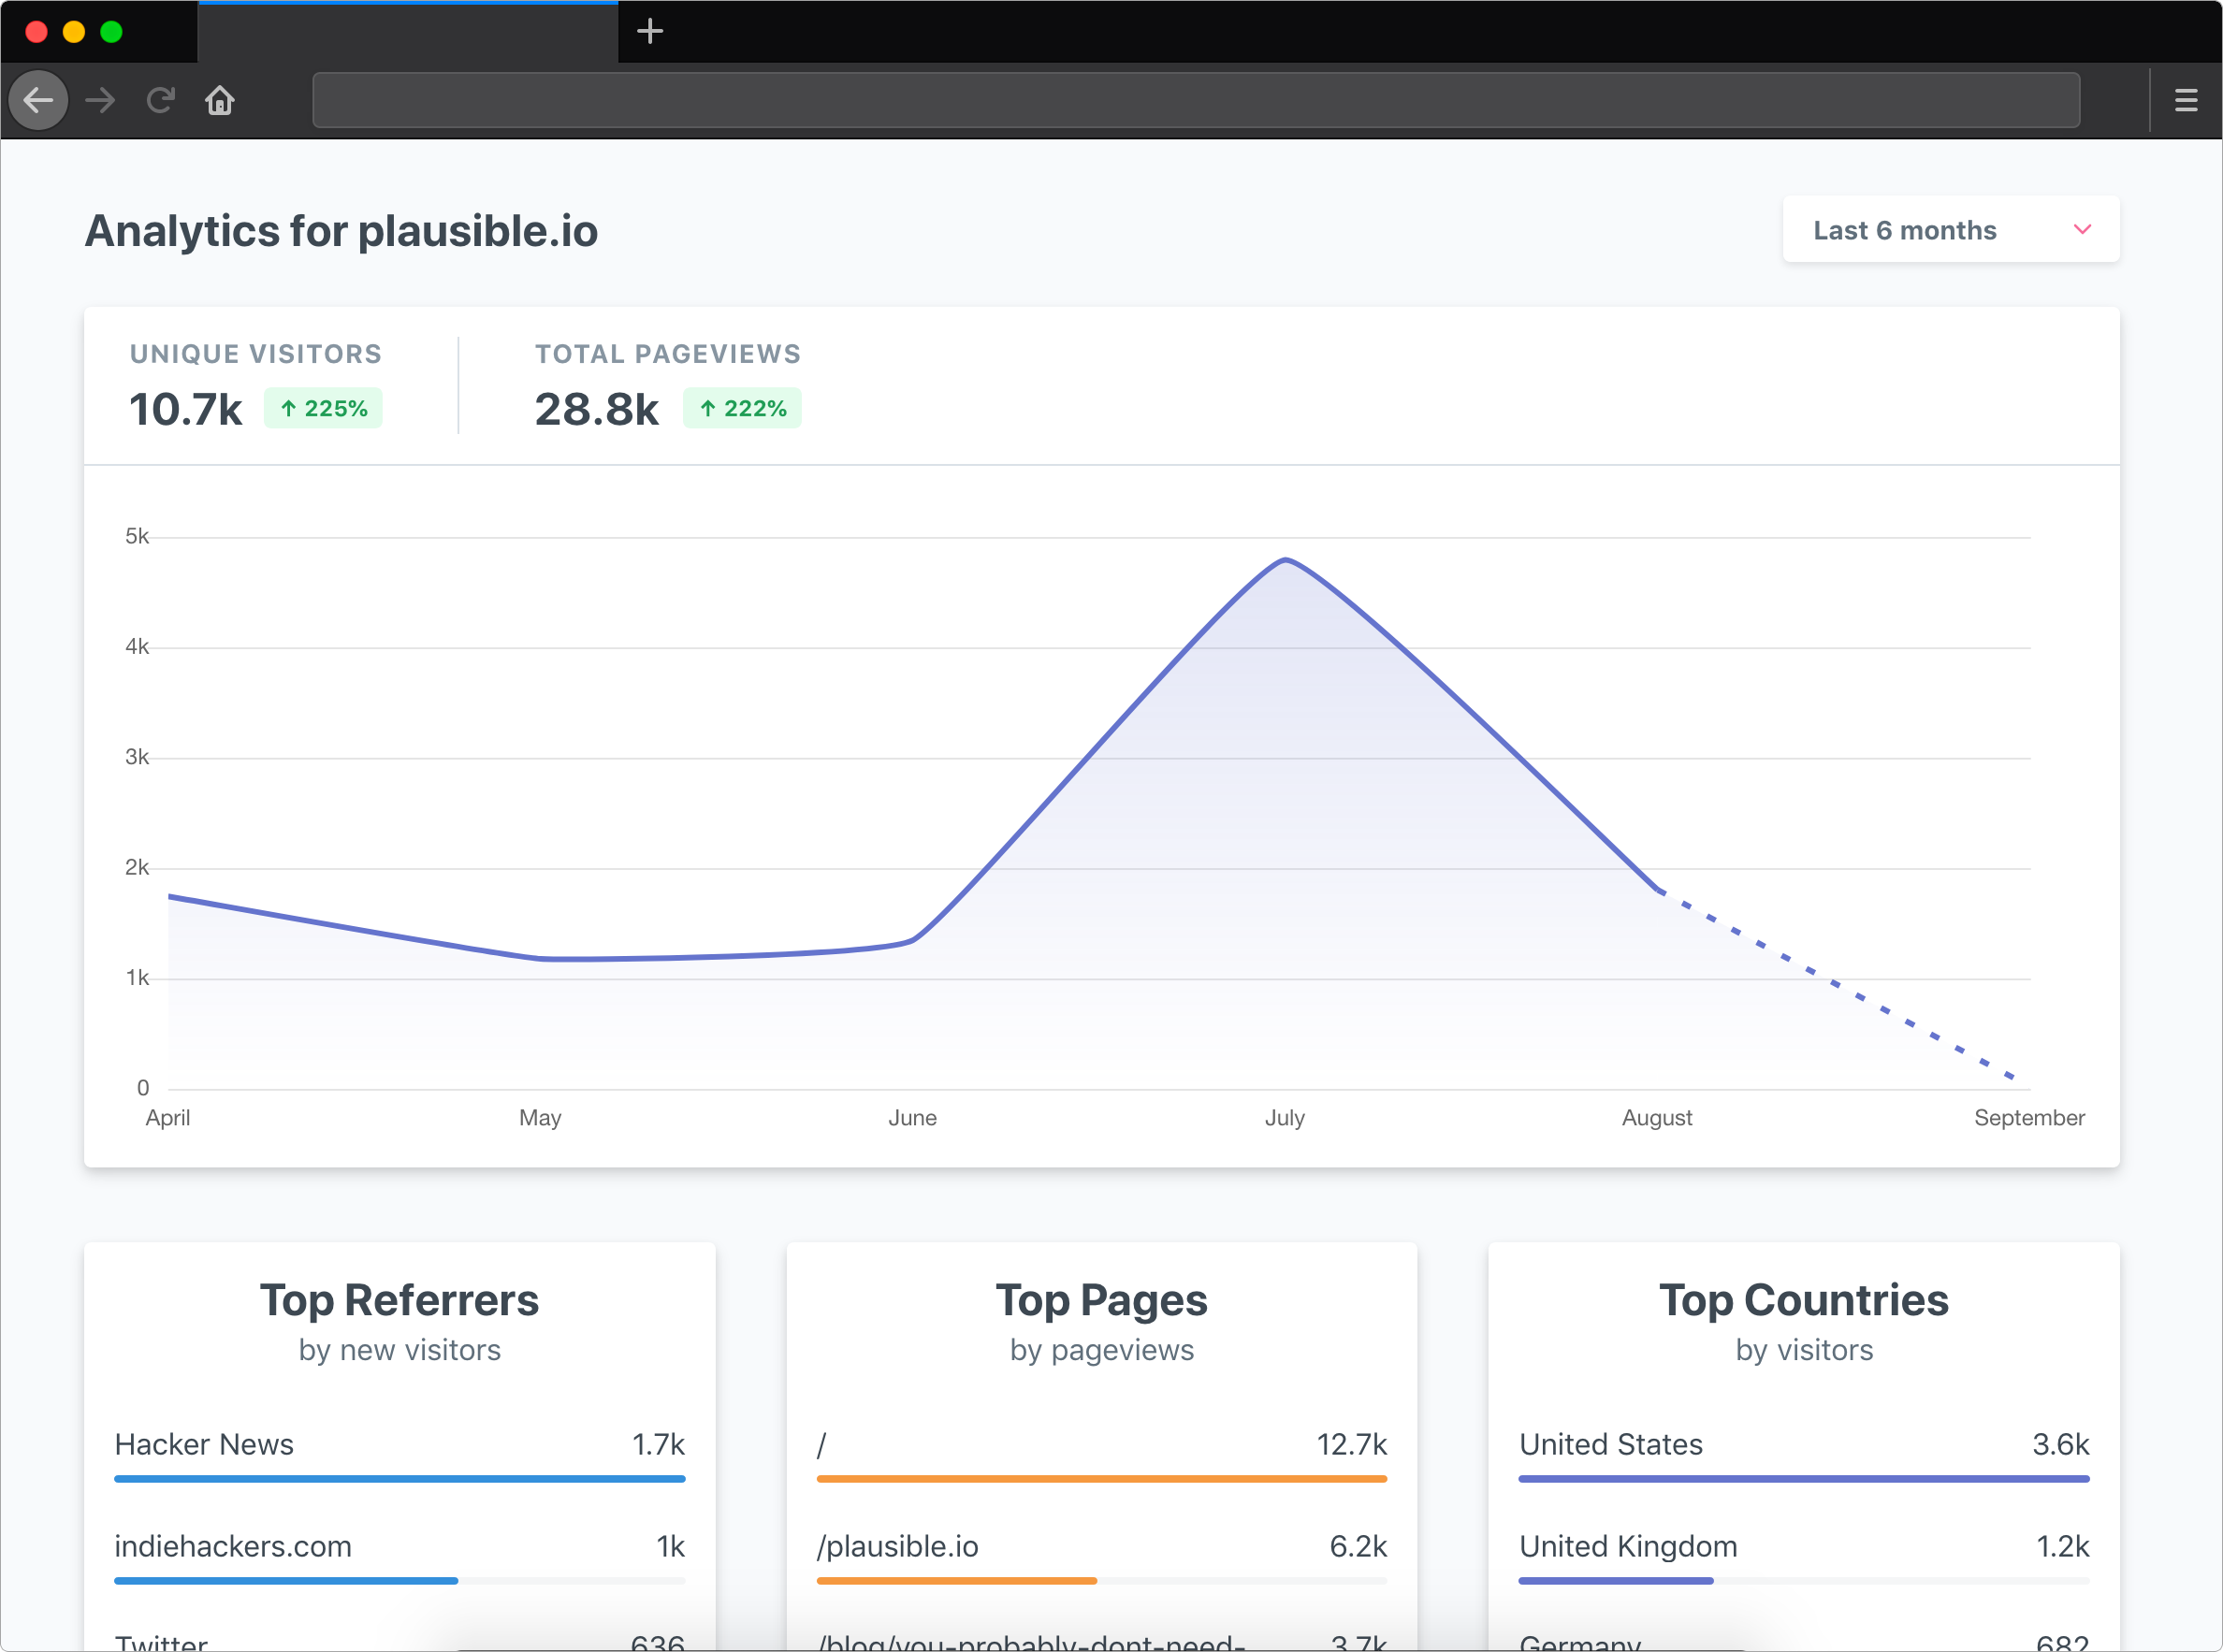Screen dimensions: 2223x1652
Task: Select the active browser tab
Action: (407, 33)
